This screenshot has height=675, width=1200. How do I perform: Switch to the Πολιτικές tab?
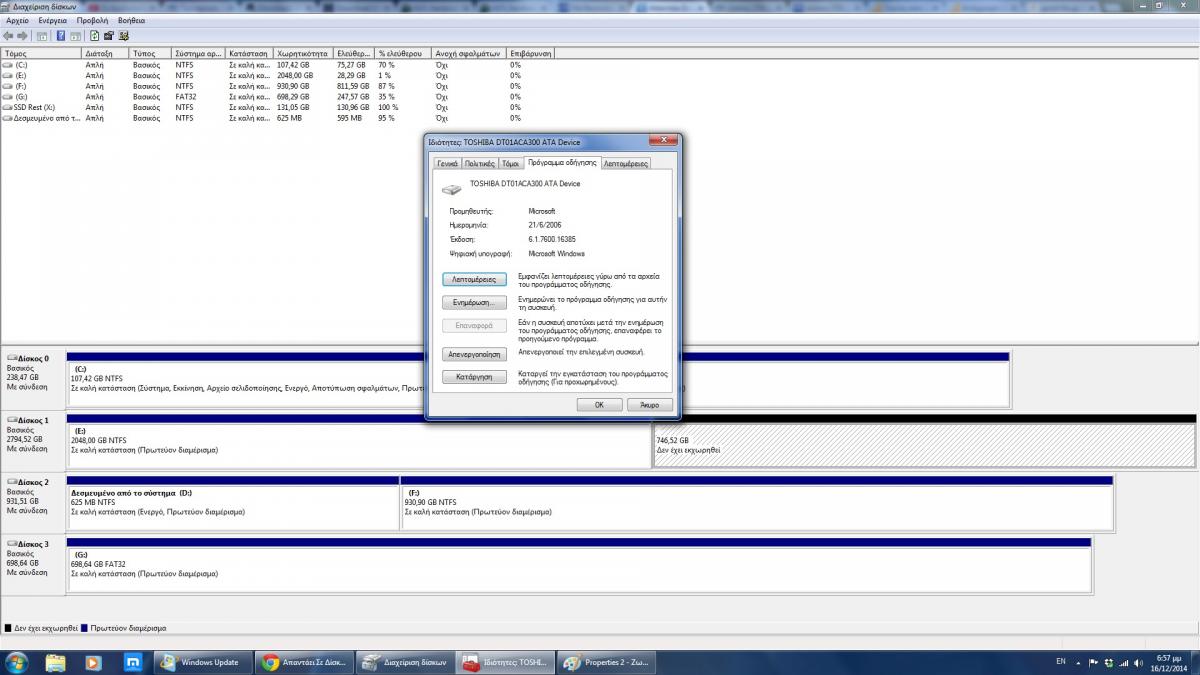(x=480, y=163)
